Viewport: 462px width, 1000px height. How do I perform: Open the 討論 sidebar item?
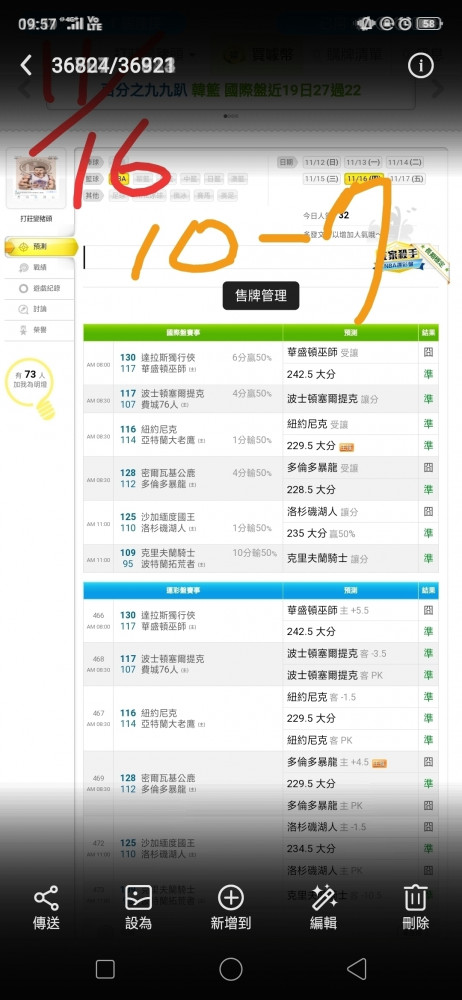tap(33, 309)
